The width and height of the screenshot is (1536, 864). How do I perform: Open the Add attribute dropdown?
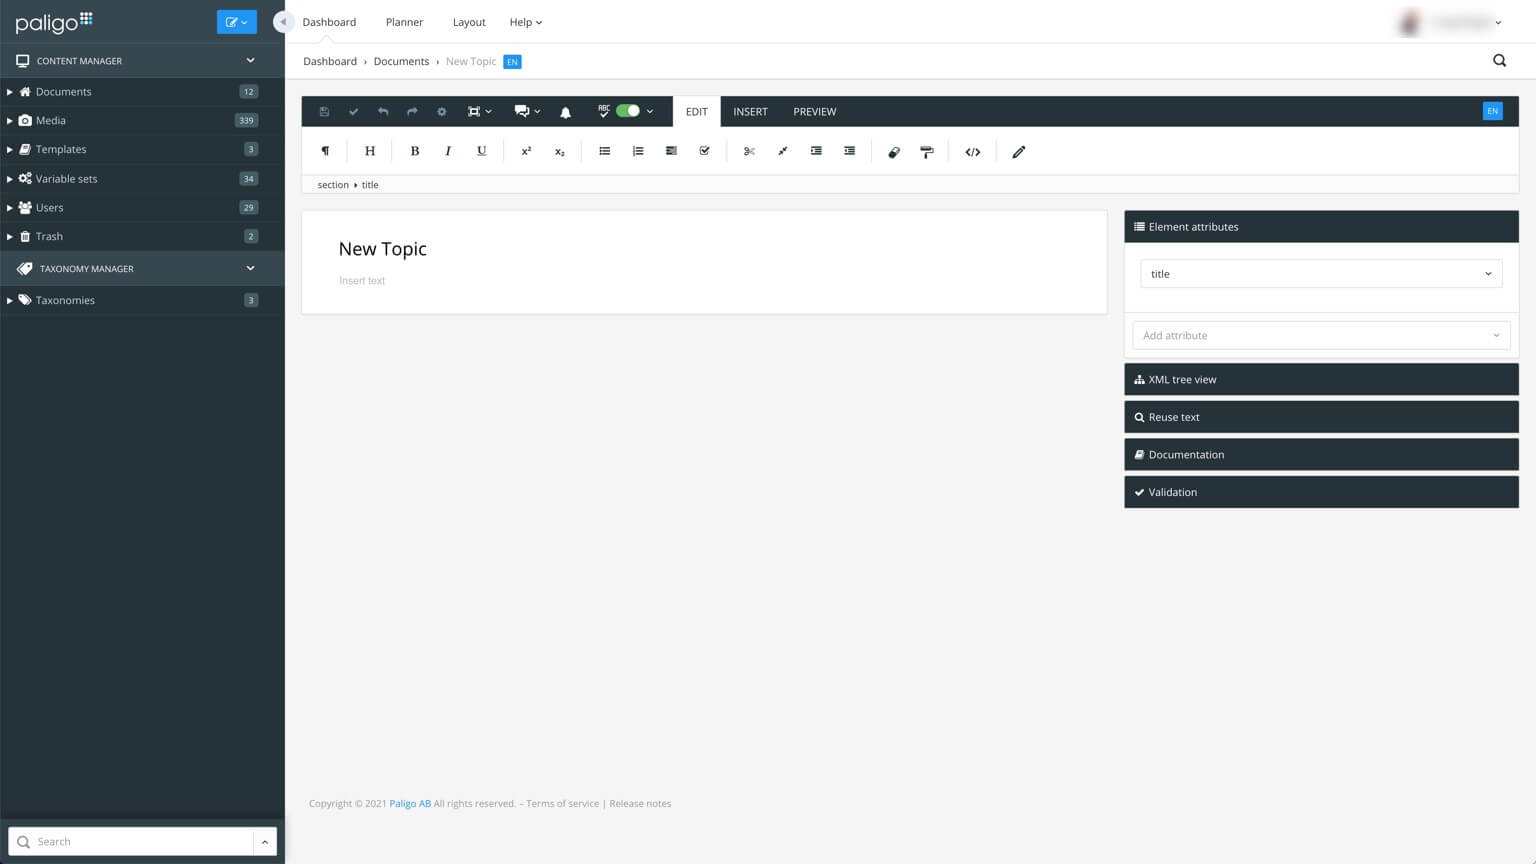[x=1320, y=336]
